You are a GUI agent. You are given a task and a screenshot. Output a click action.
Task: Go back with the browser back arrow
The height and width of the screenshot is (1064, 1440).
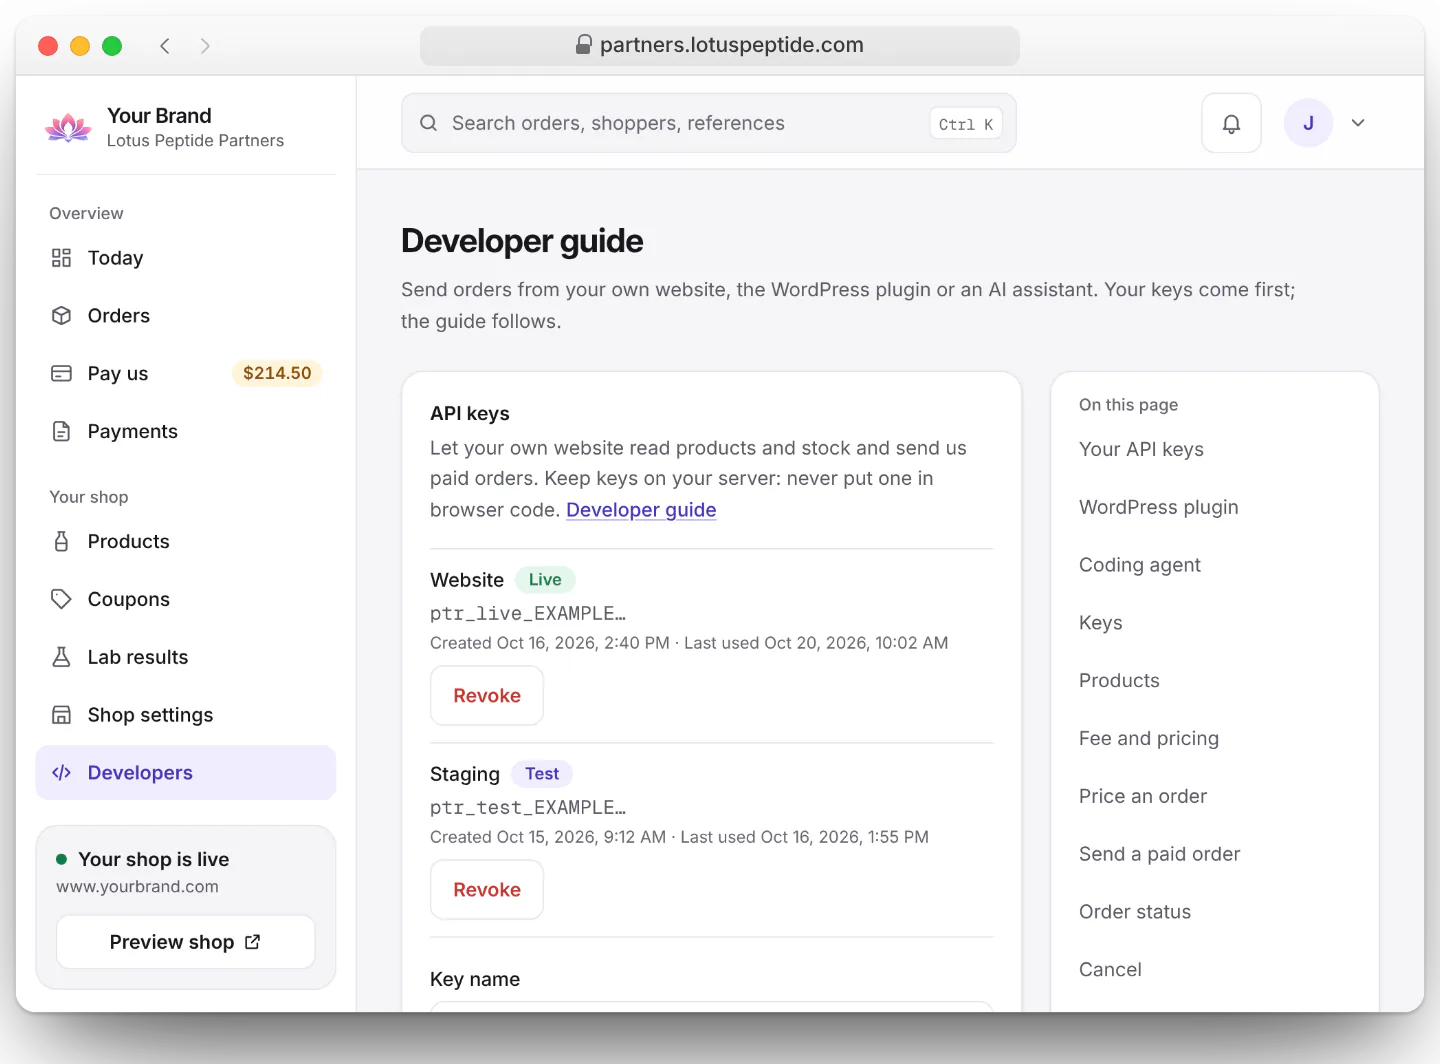(165, 46)
